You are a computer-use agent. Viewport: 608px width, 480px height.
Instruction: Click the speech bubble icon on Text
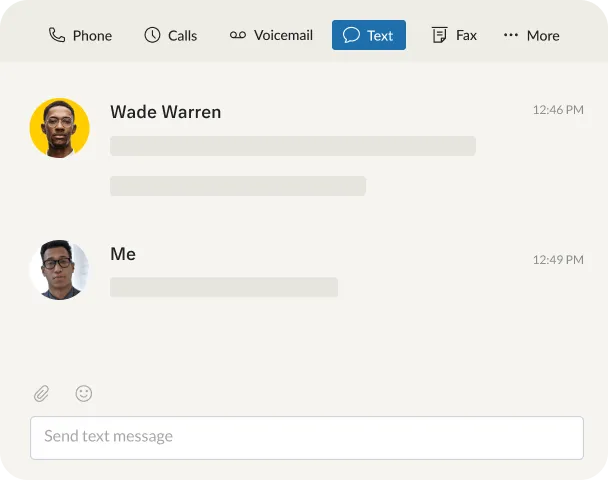click(351, 35)
